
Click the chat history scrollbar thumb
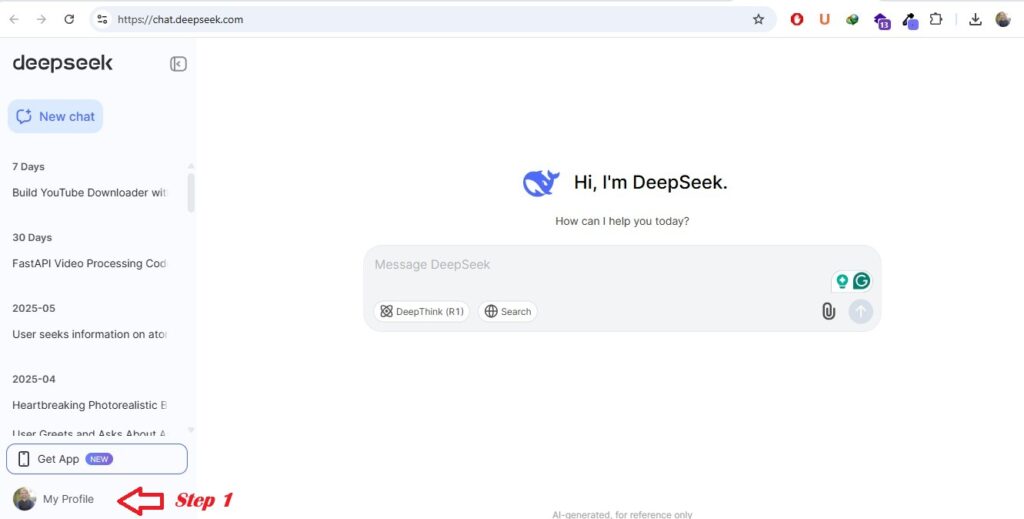(x=191, y=193)
